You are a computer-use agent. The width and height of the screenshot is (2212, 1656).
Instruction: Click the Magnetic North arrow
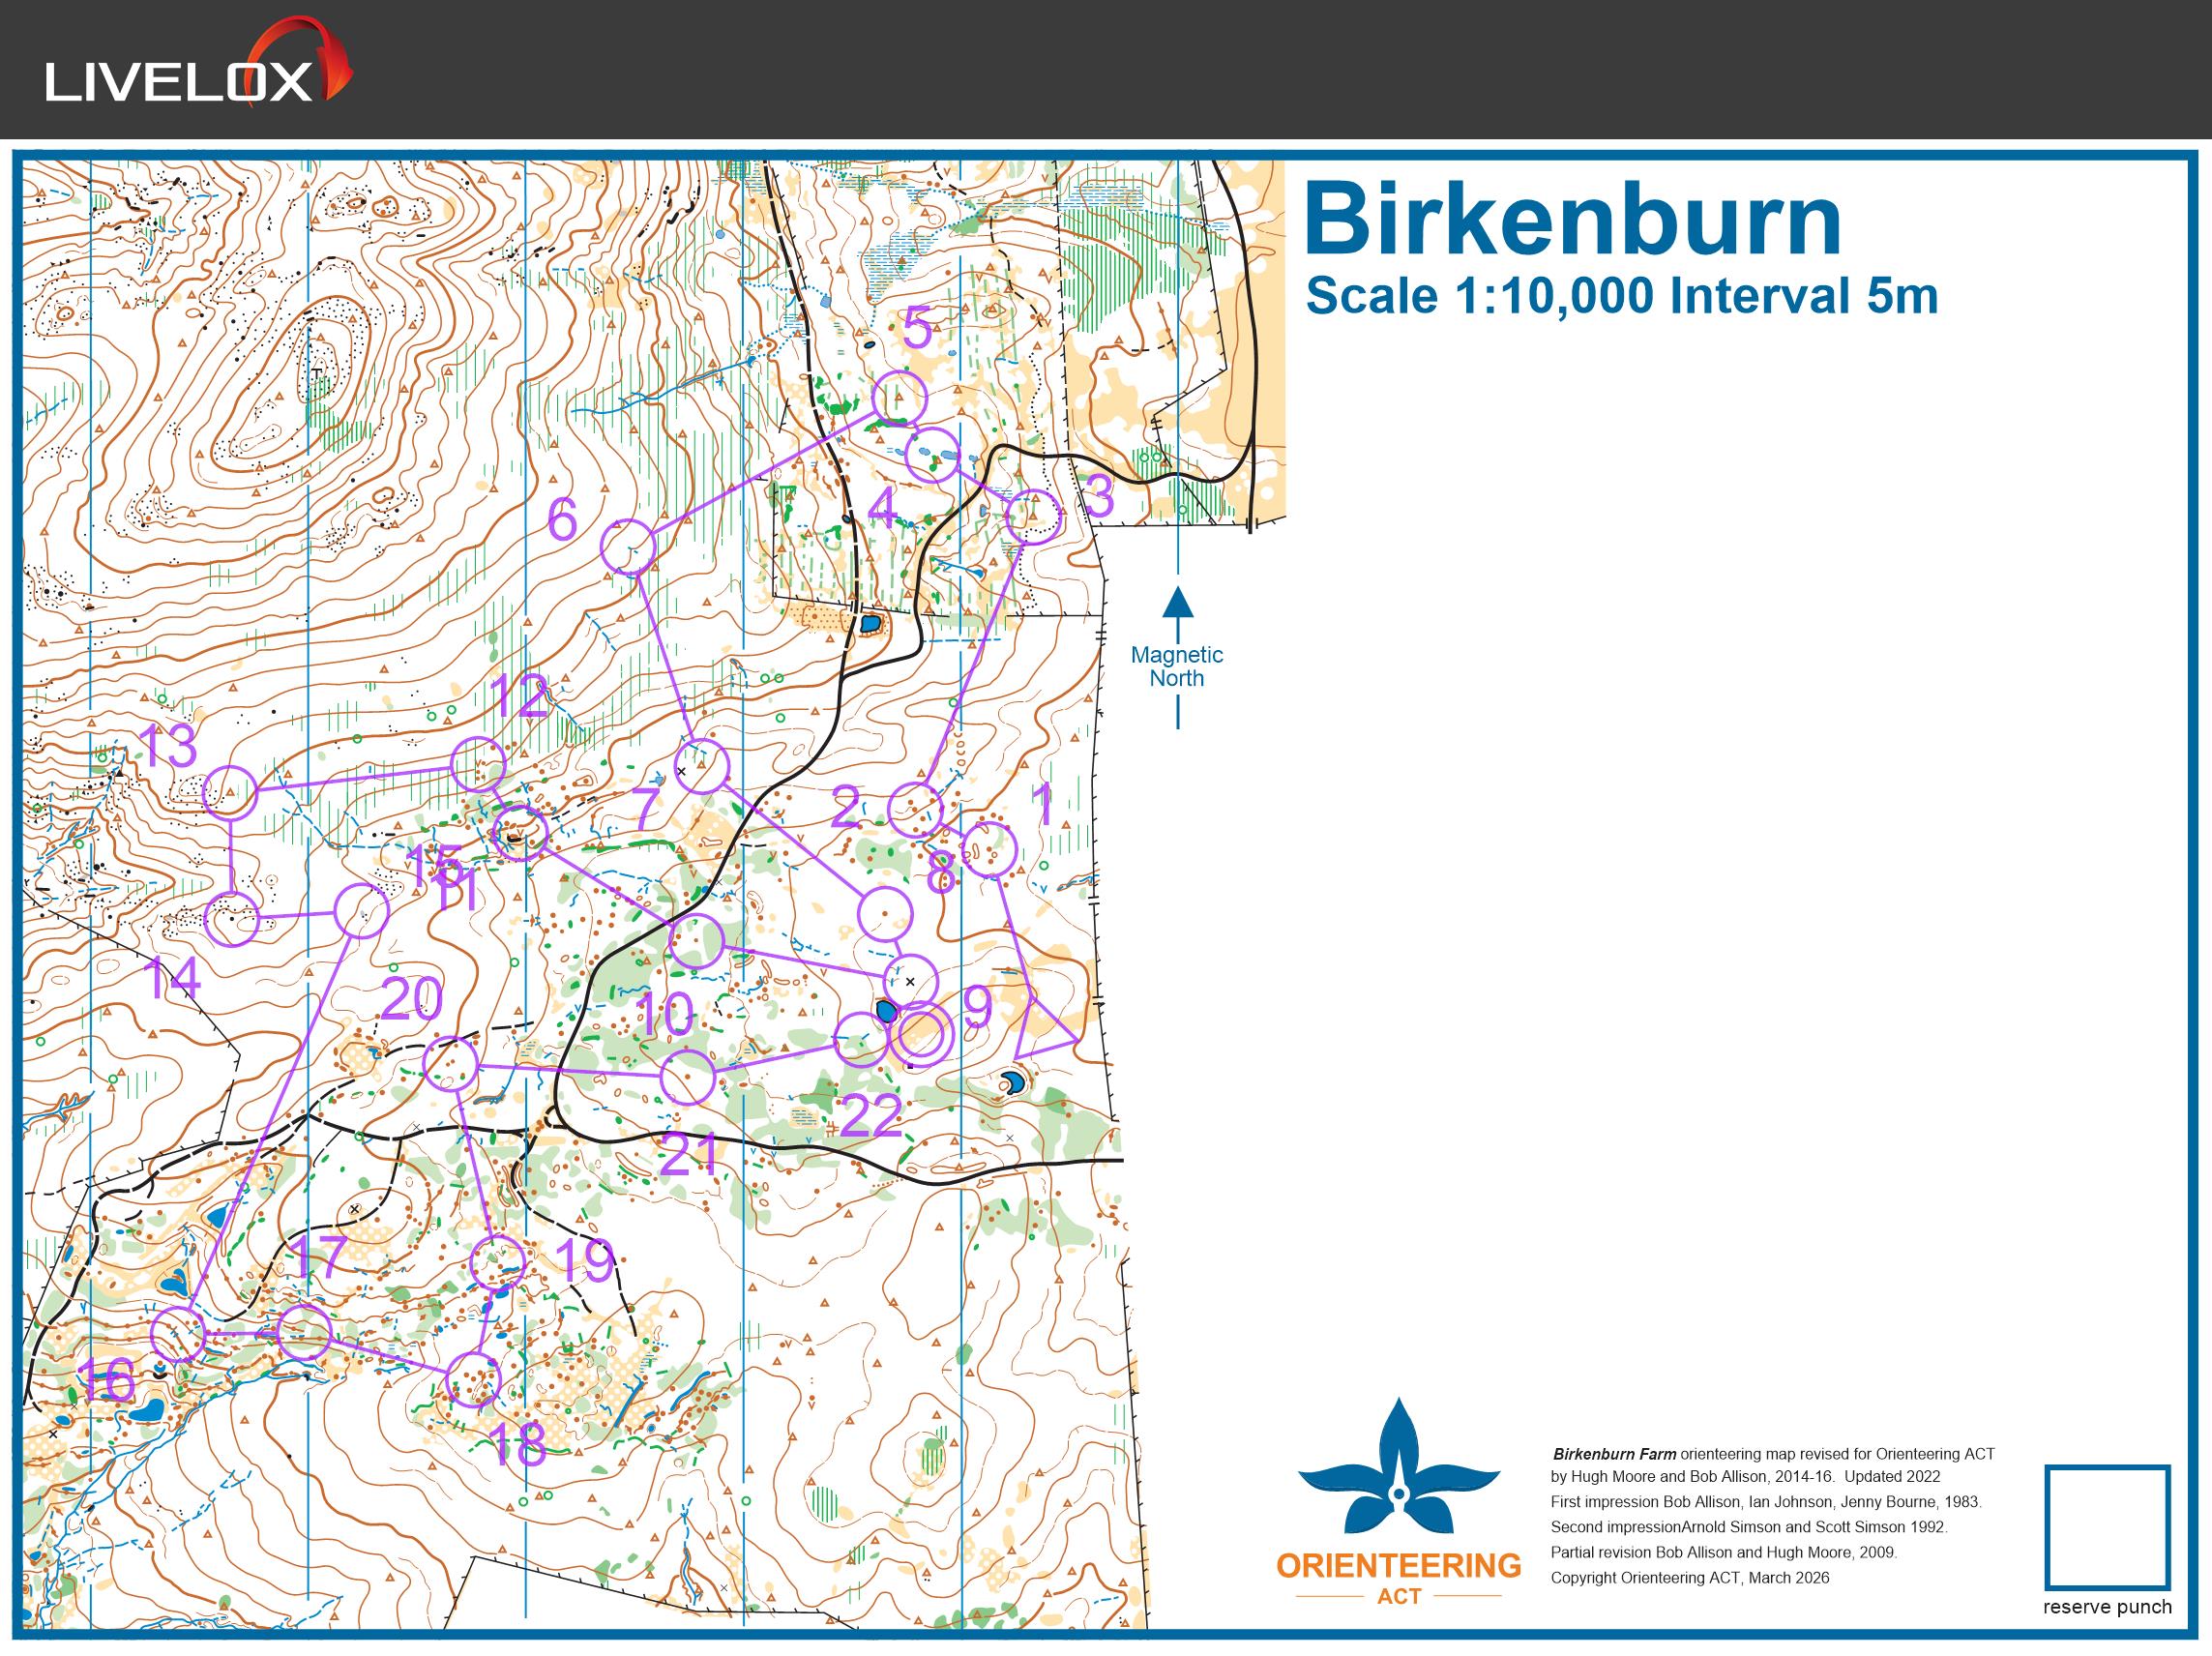point(1177,604)
